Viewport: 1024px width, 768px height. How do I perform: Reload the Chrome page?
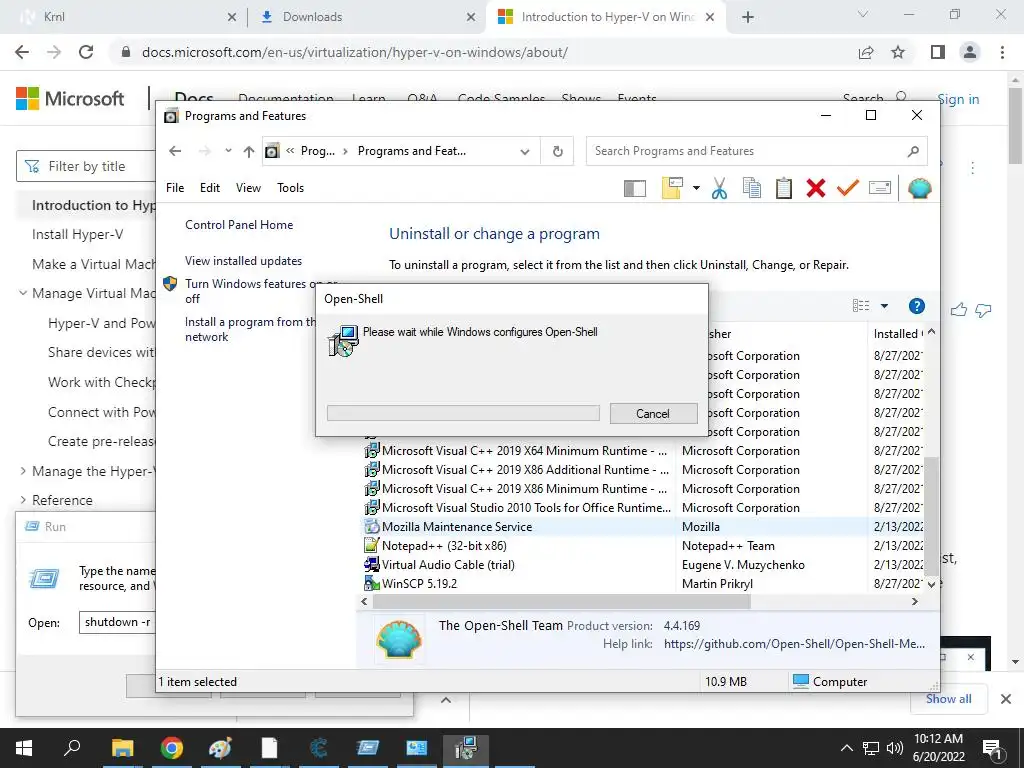(86, 52)
